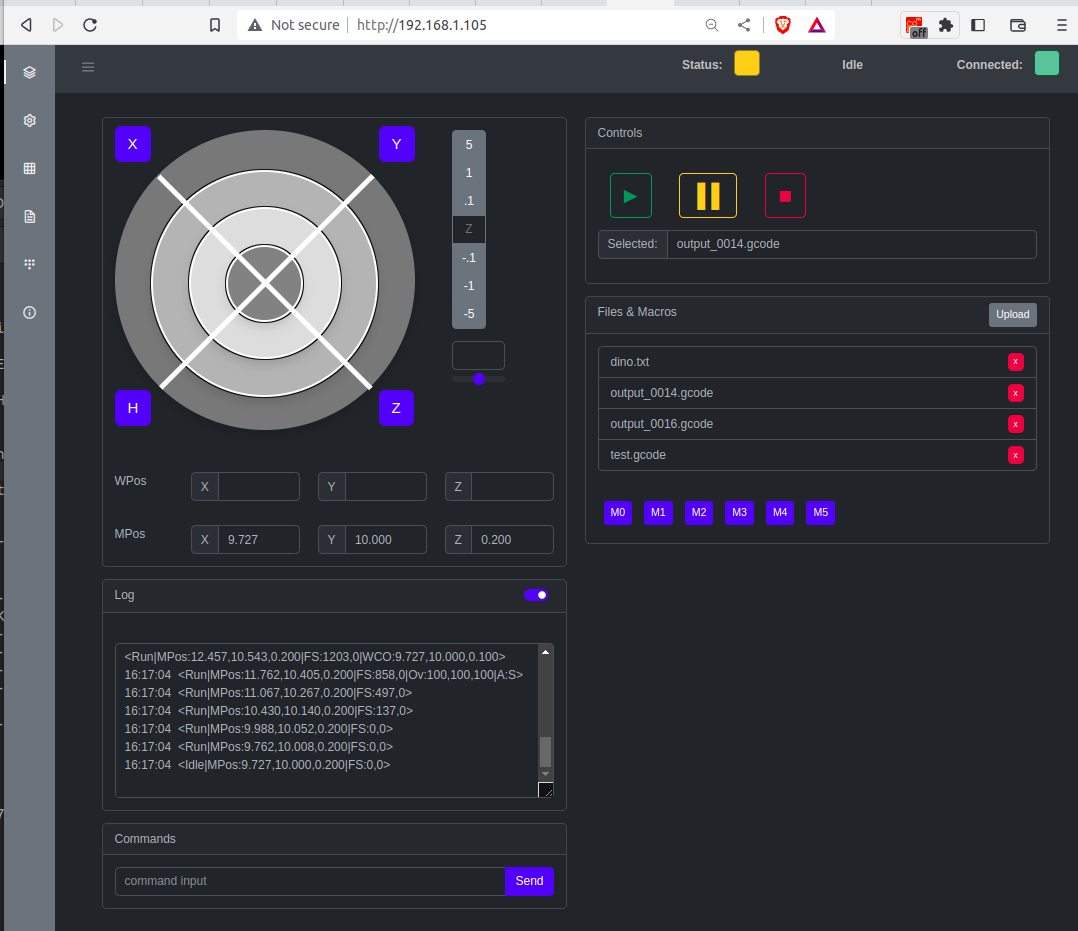1078x931 pixels.
Task: Toggle the Log switch
Action: click(536, 595)
